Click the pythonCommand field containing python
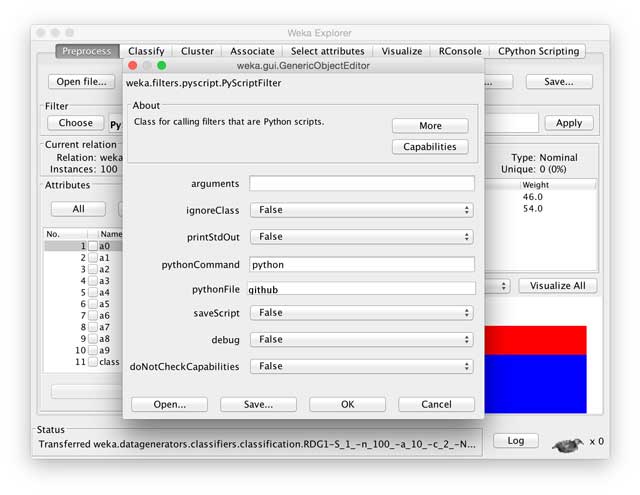 pos(362,264)
